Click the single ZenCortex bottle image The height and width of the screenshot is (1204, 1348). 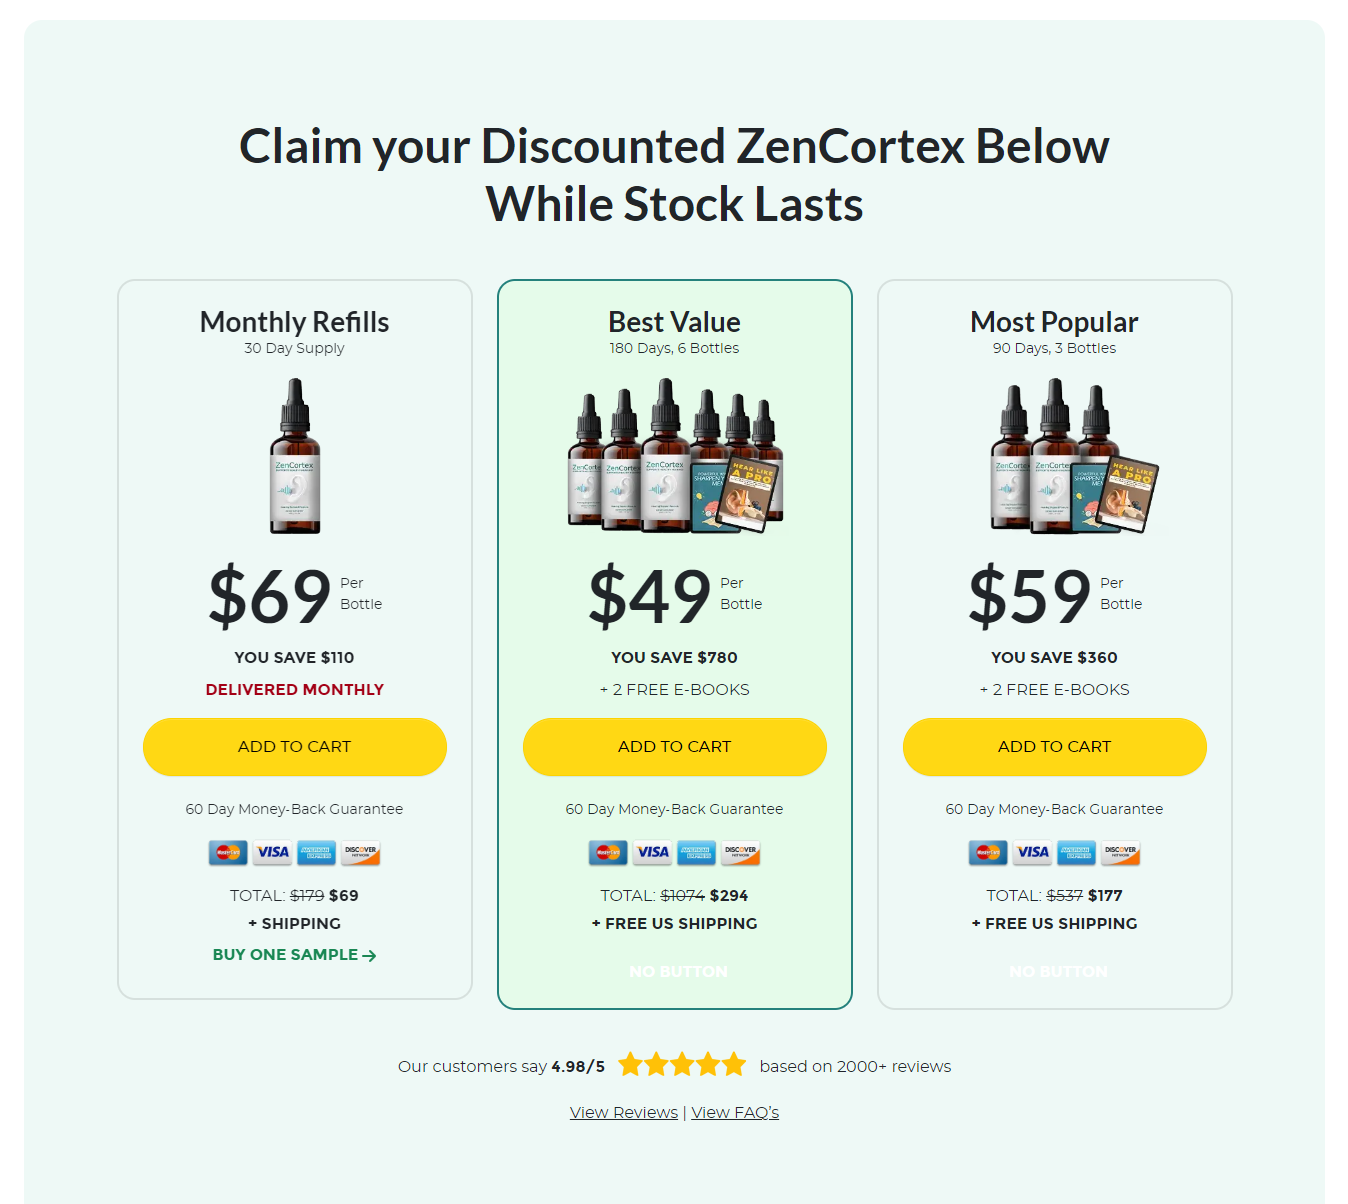coord(295,456)
